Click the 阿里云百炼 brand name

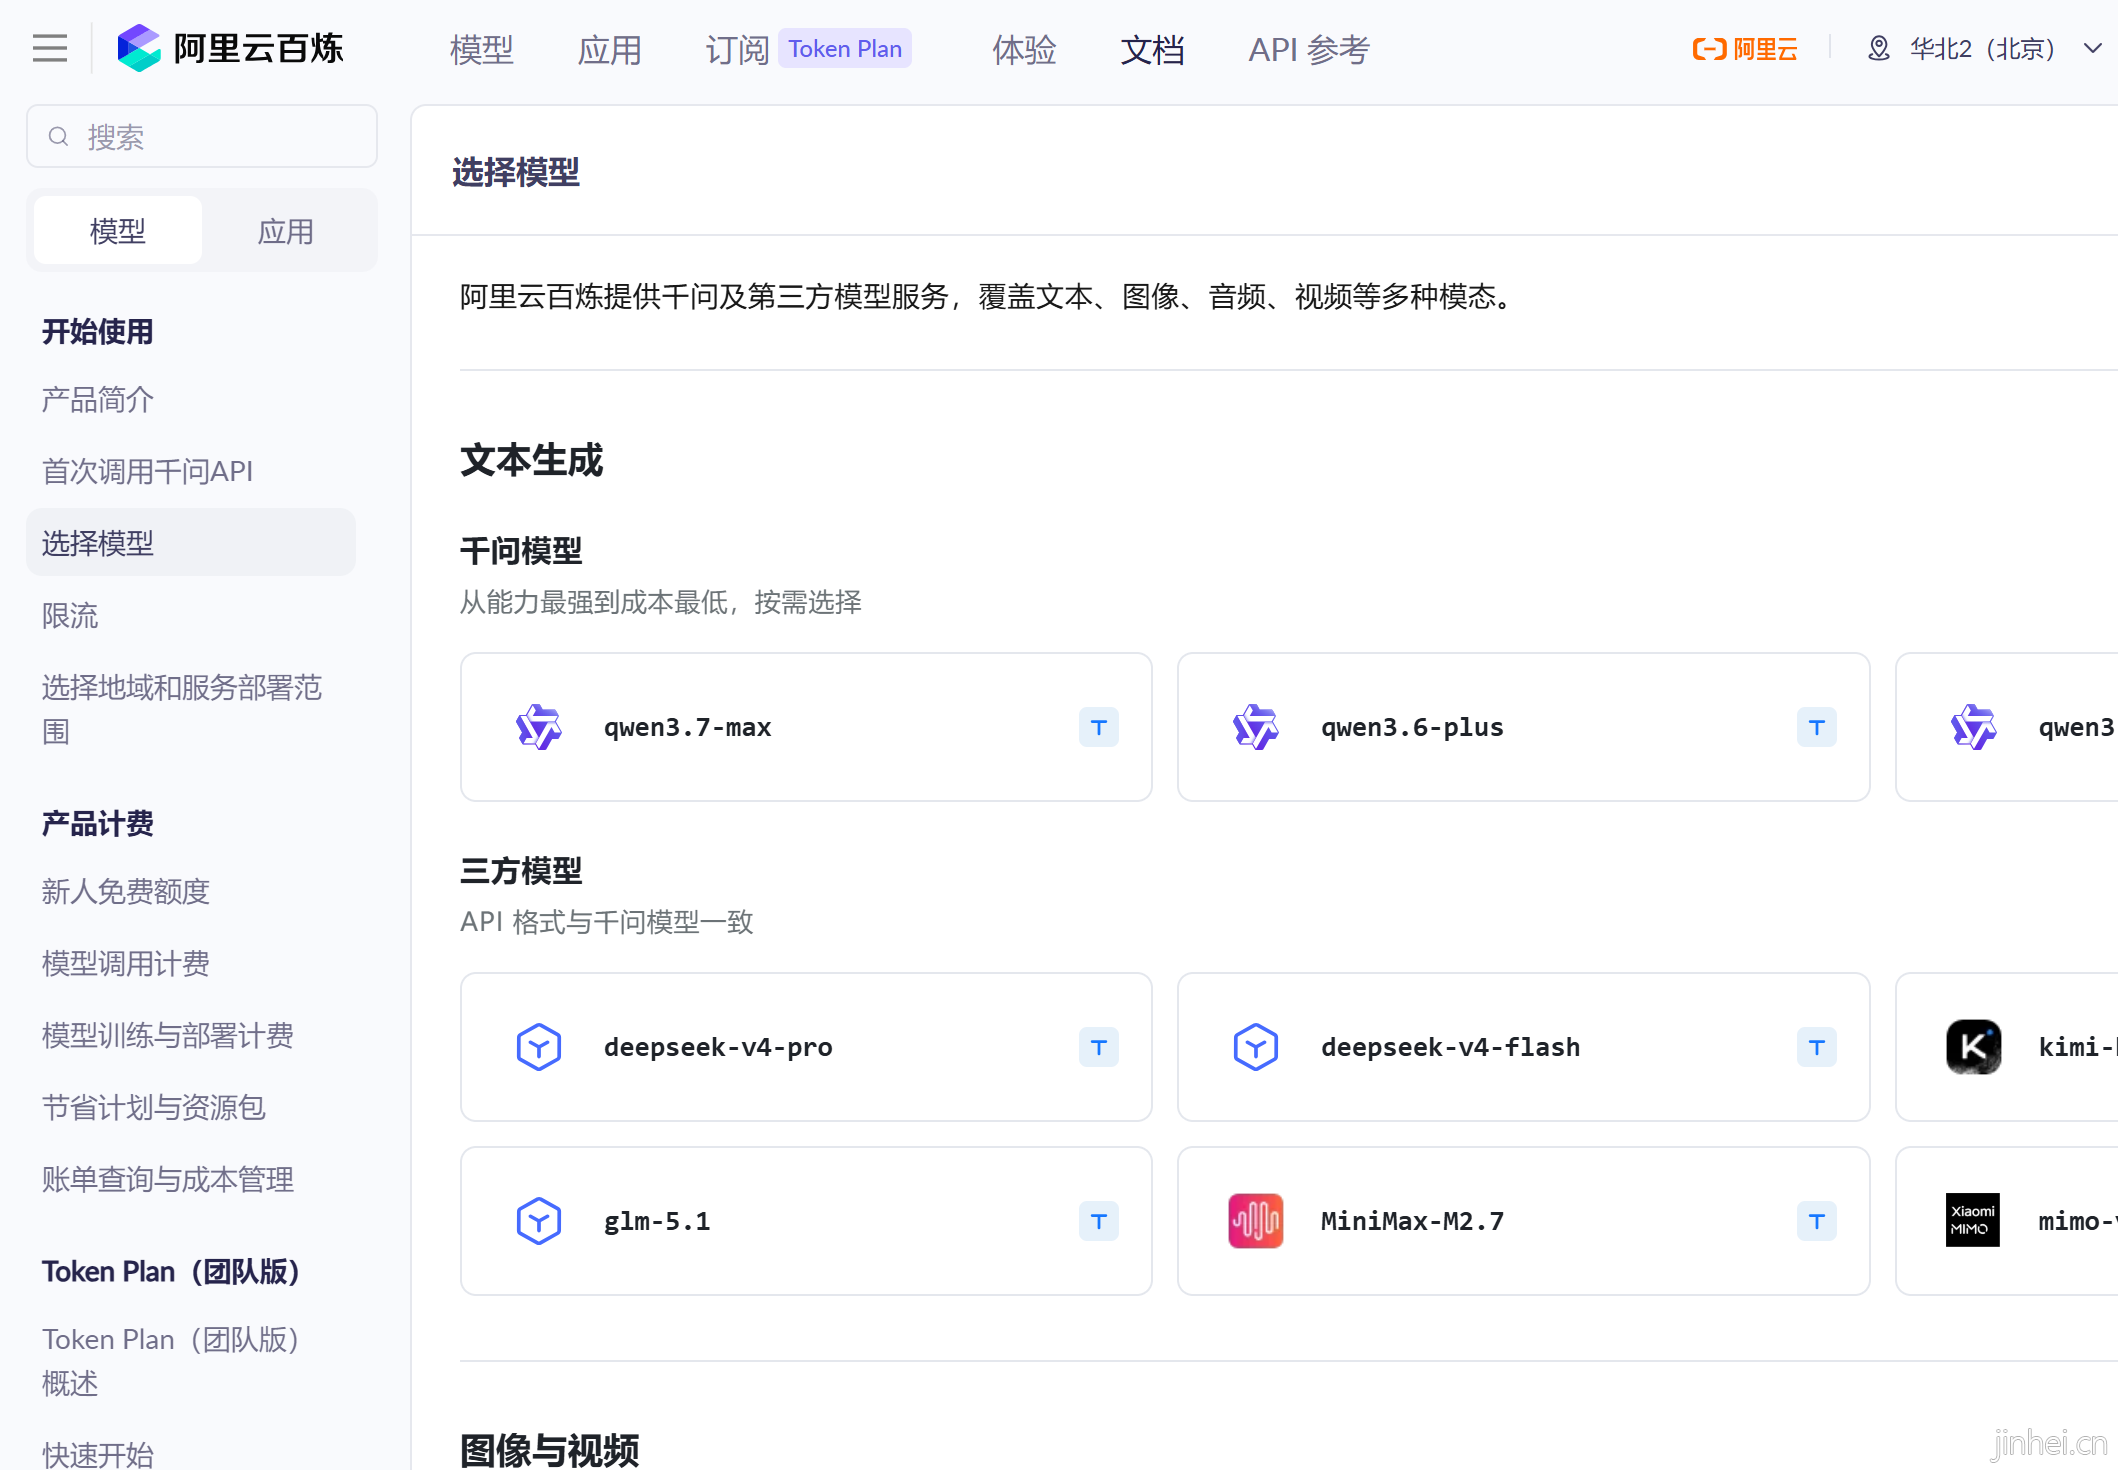258,48
